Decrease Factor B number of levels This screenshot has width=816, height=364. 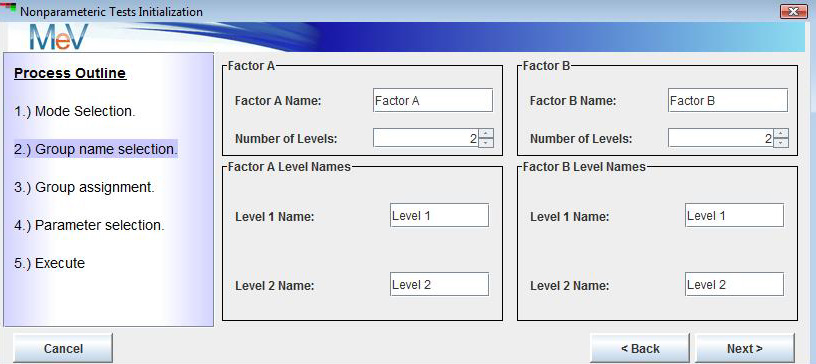click(781, 143)
